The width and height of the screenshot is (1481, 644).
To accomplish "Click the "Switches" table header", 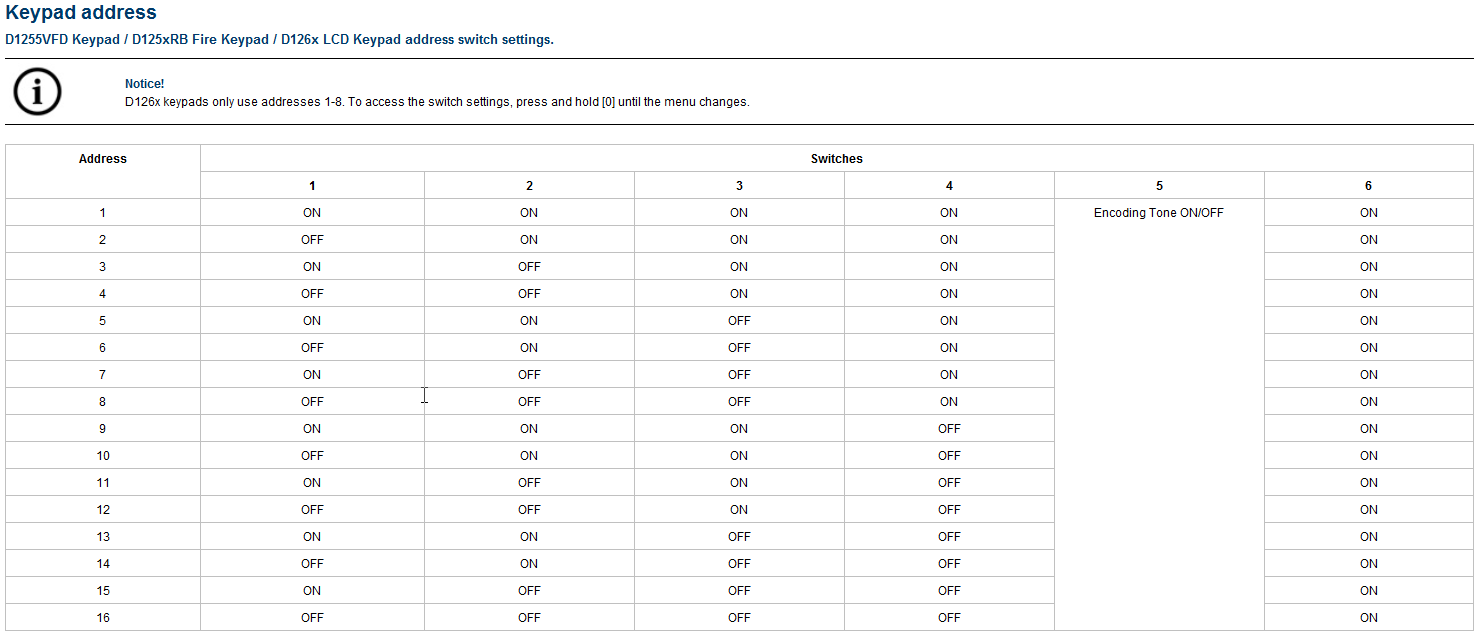I will [x=836, y=159].
